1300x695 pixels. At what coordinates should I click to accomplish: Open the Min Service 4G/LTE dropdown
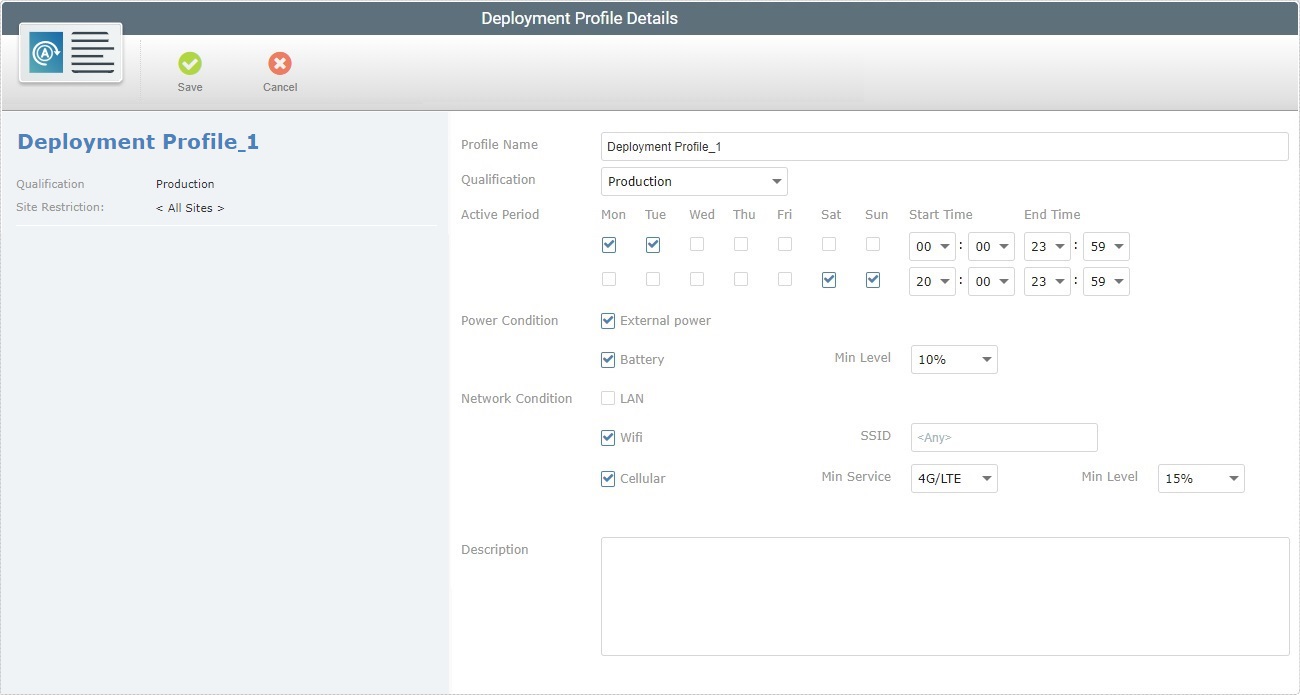tap(954, 479)
